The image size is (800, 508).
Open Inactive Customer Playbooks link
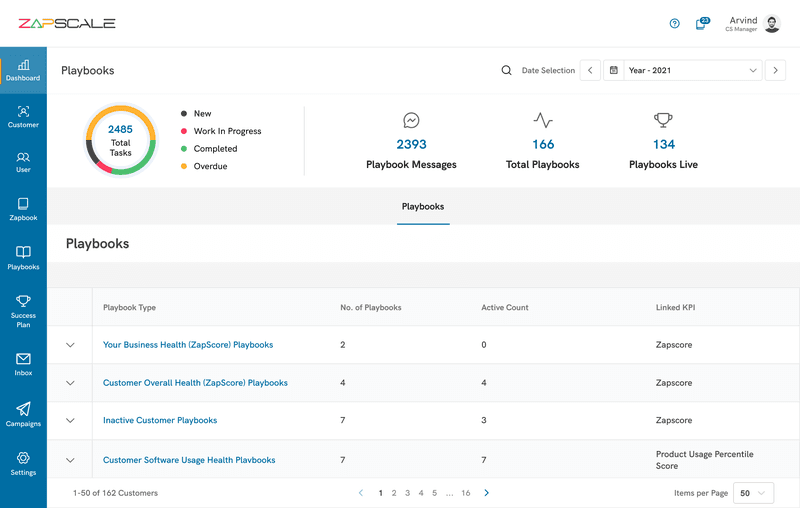[x=160, y=420]
